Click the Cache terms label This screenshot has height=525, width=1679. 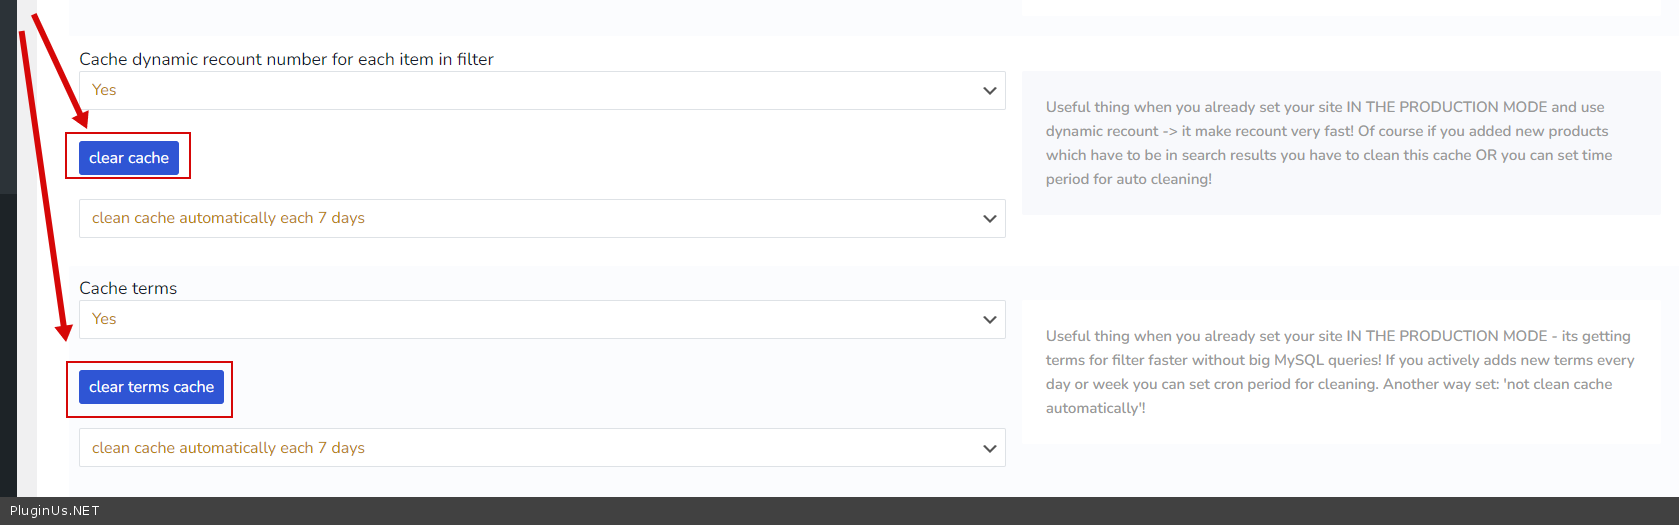click(128, 289)
